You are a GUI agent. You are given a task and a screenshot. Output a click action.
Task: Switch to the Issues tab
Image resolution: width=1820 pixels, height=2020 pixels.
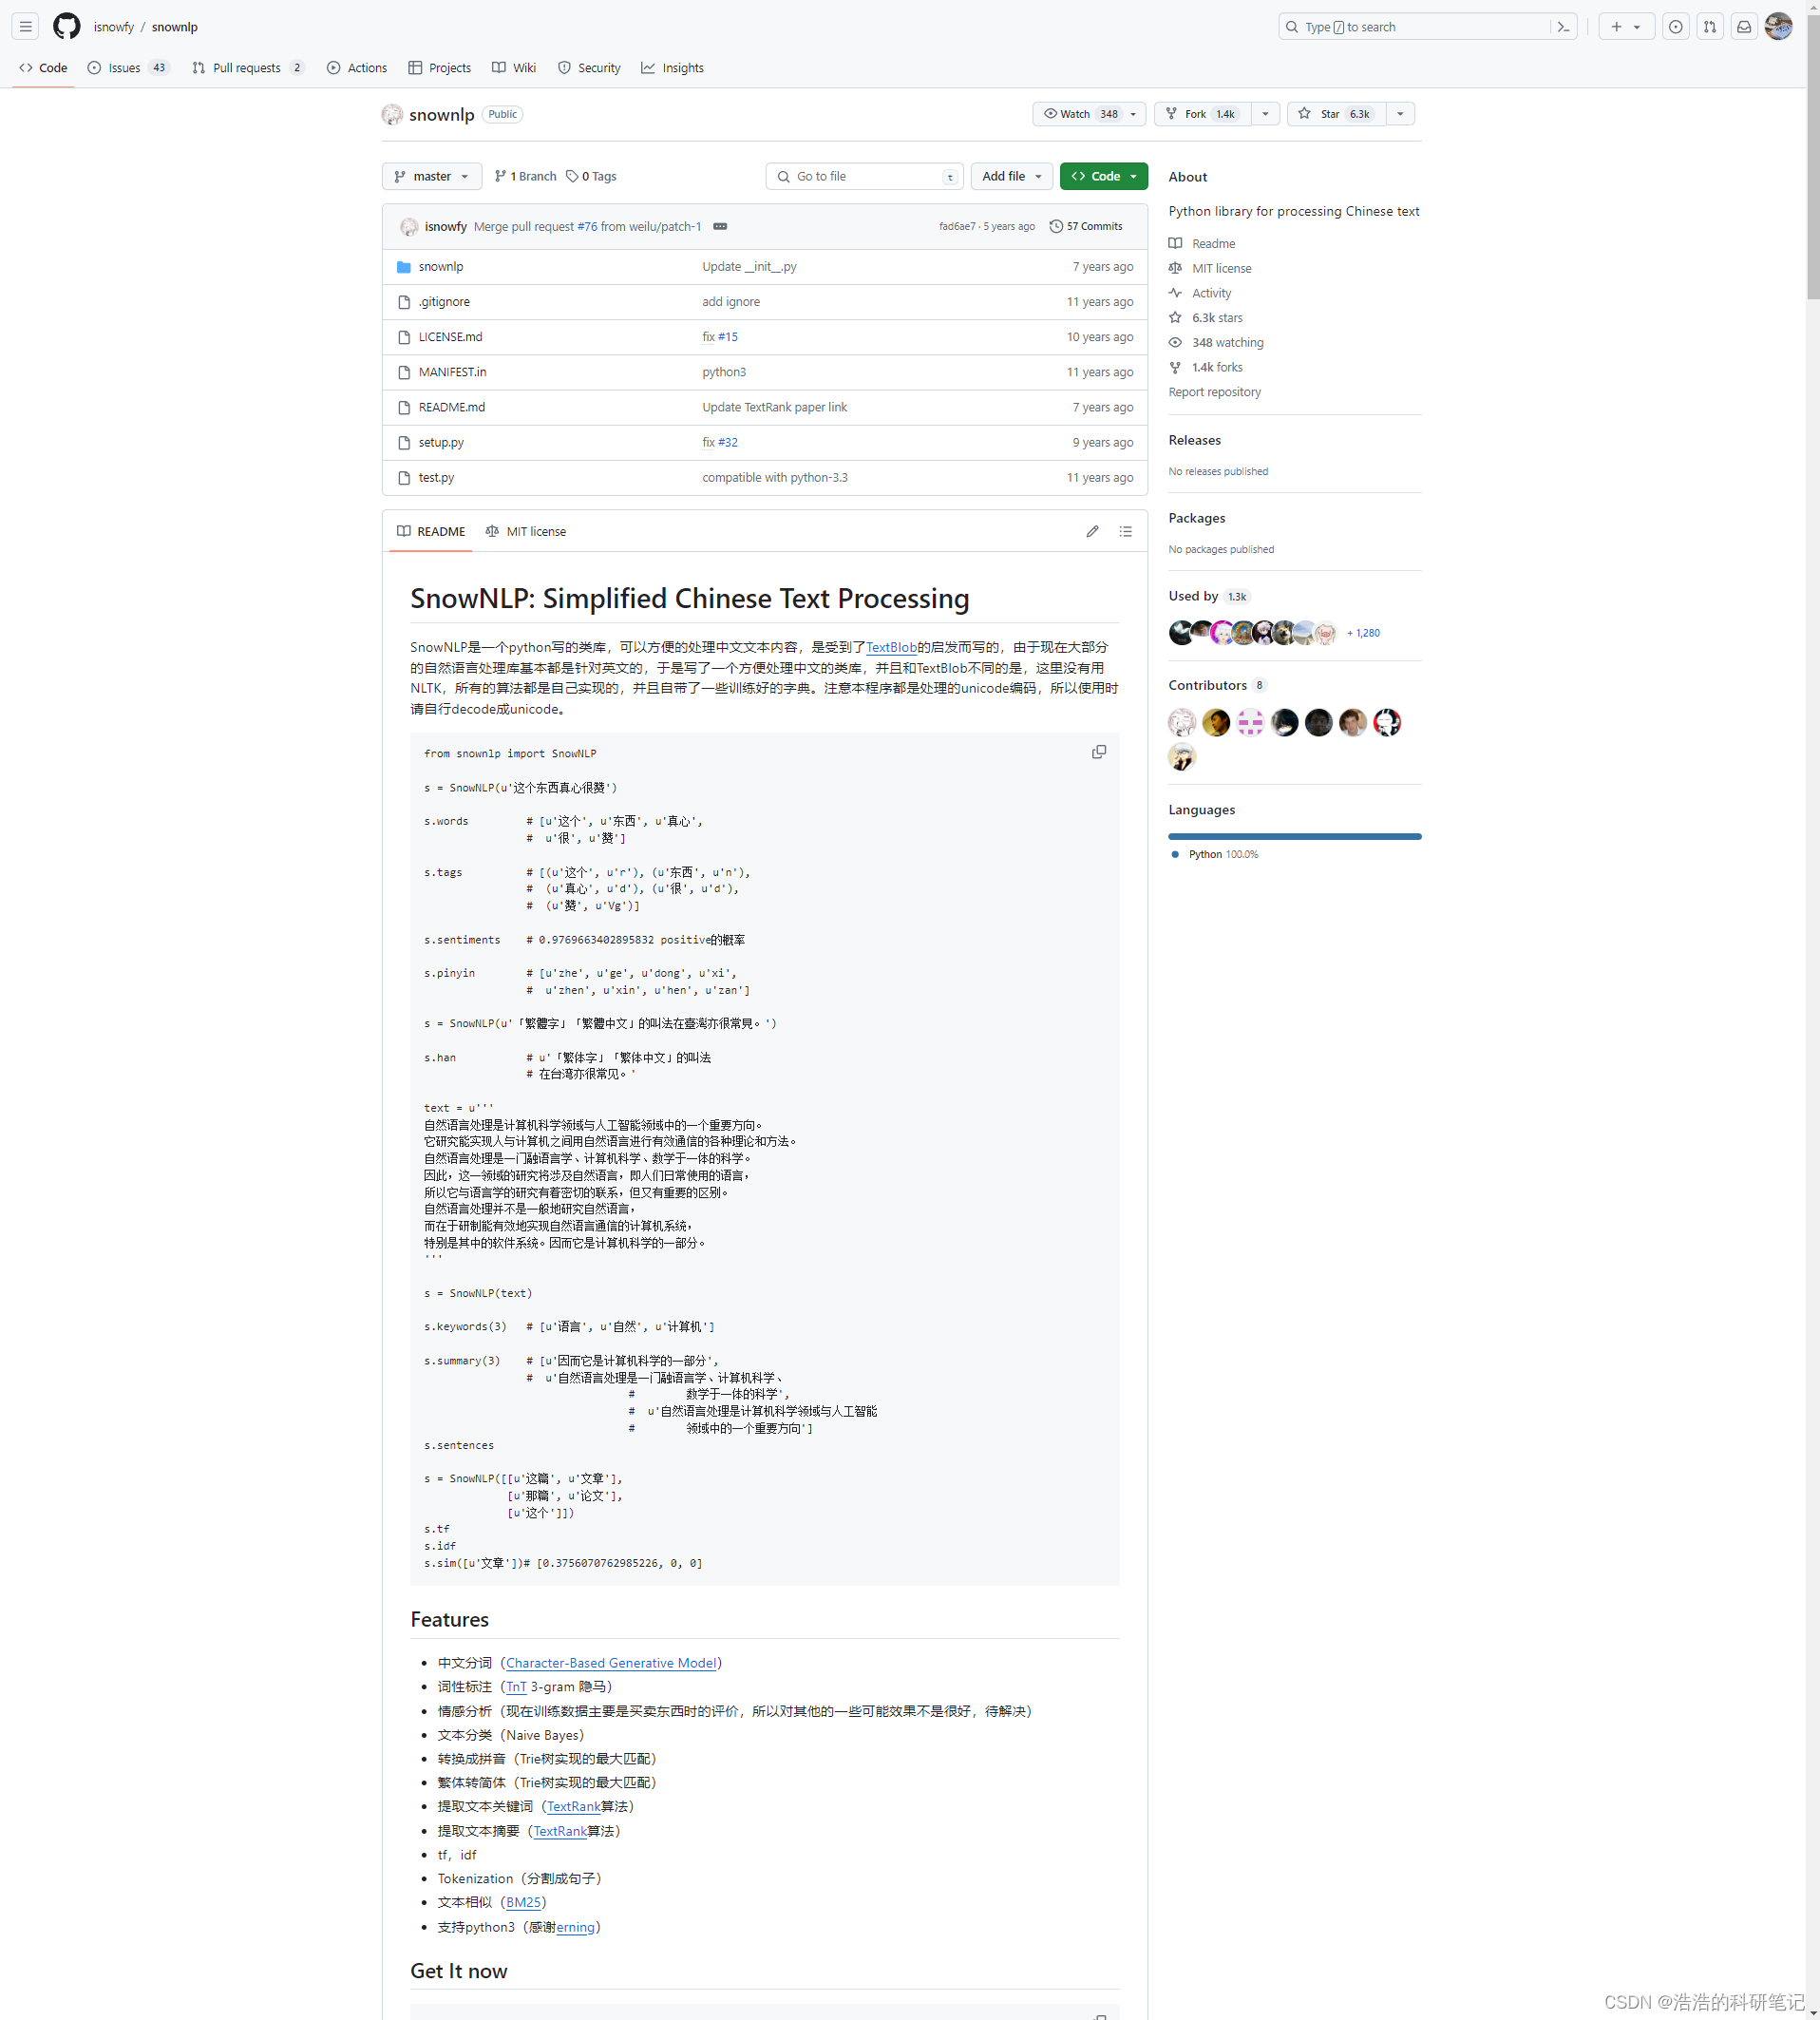point(129,68)
